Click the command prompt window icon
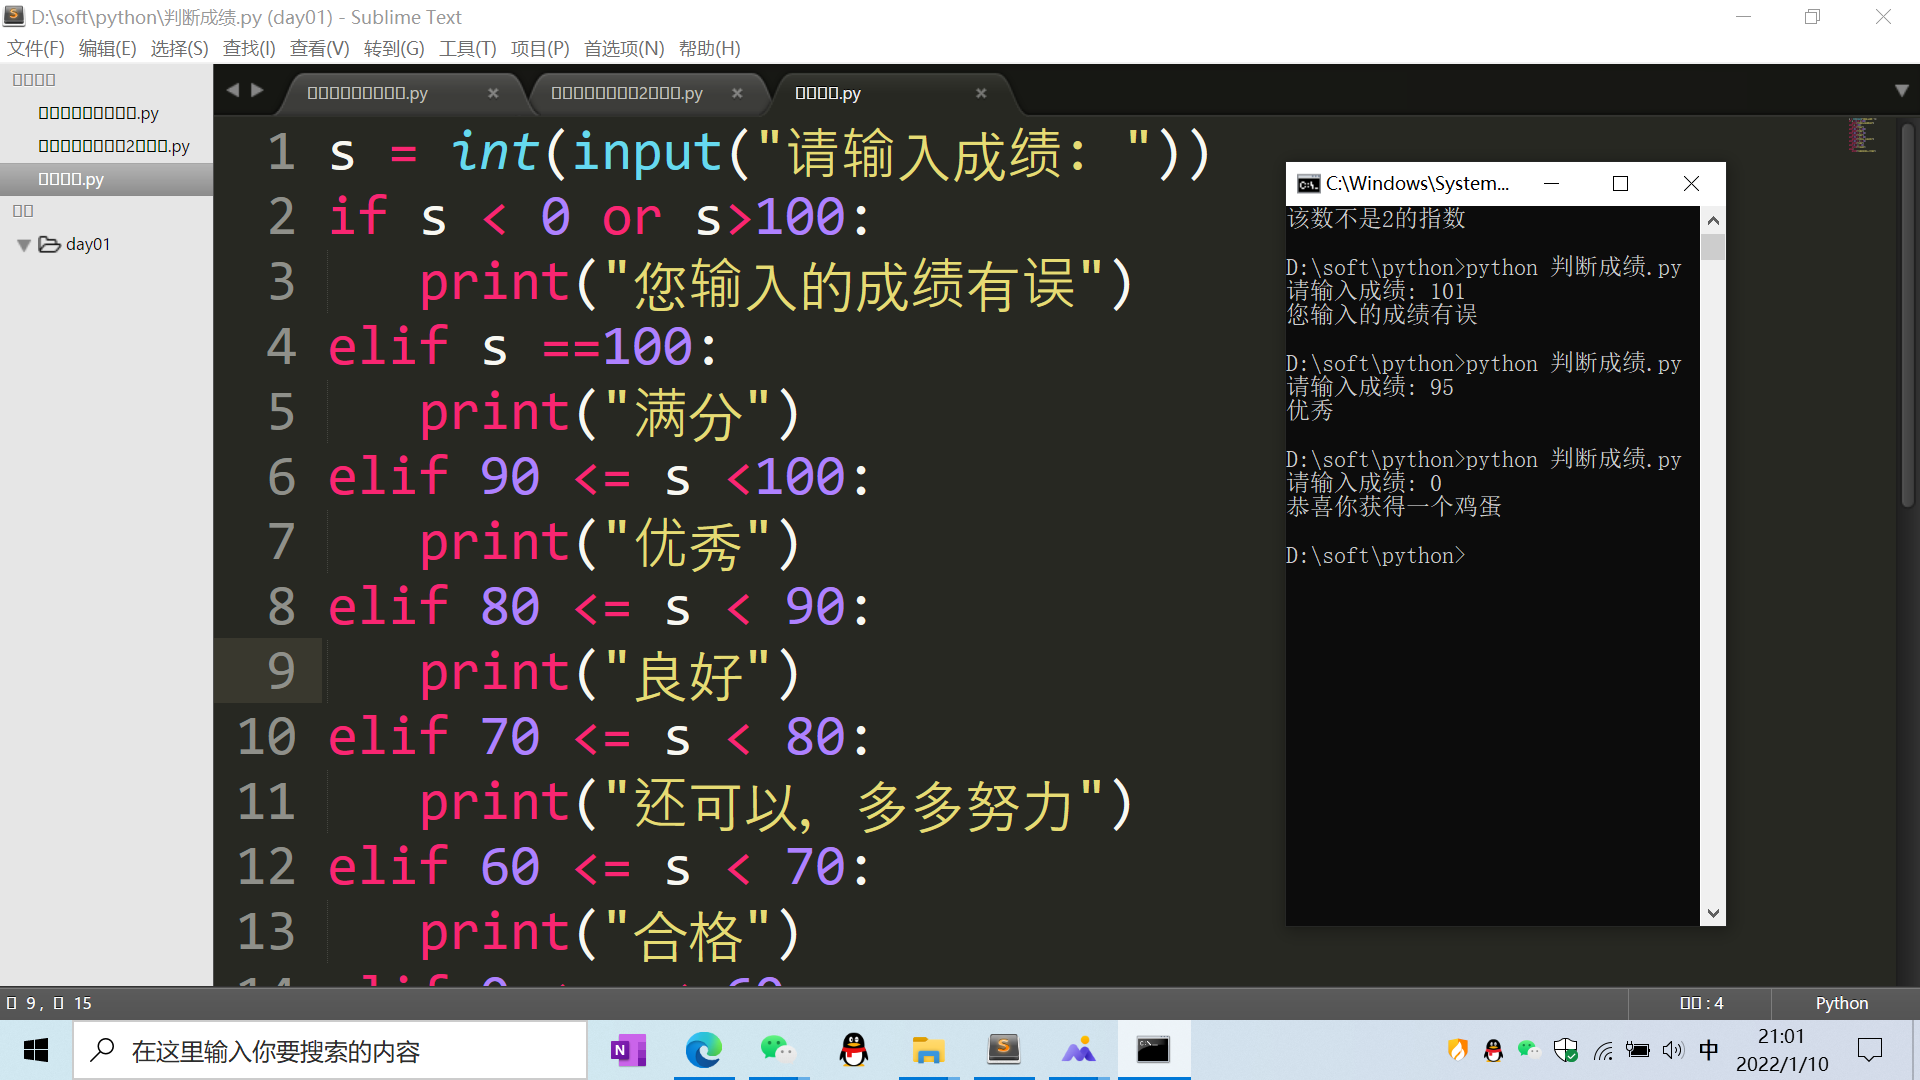1920x1080 pixels. coord(1308,184)
